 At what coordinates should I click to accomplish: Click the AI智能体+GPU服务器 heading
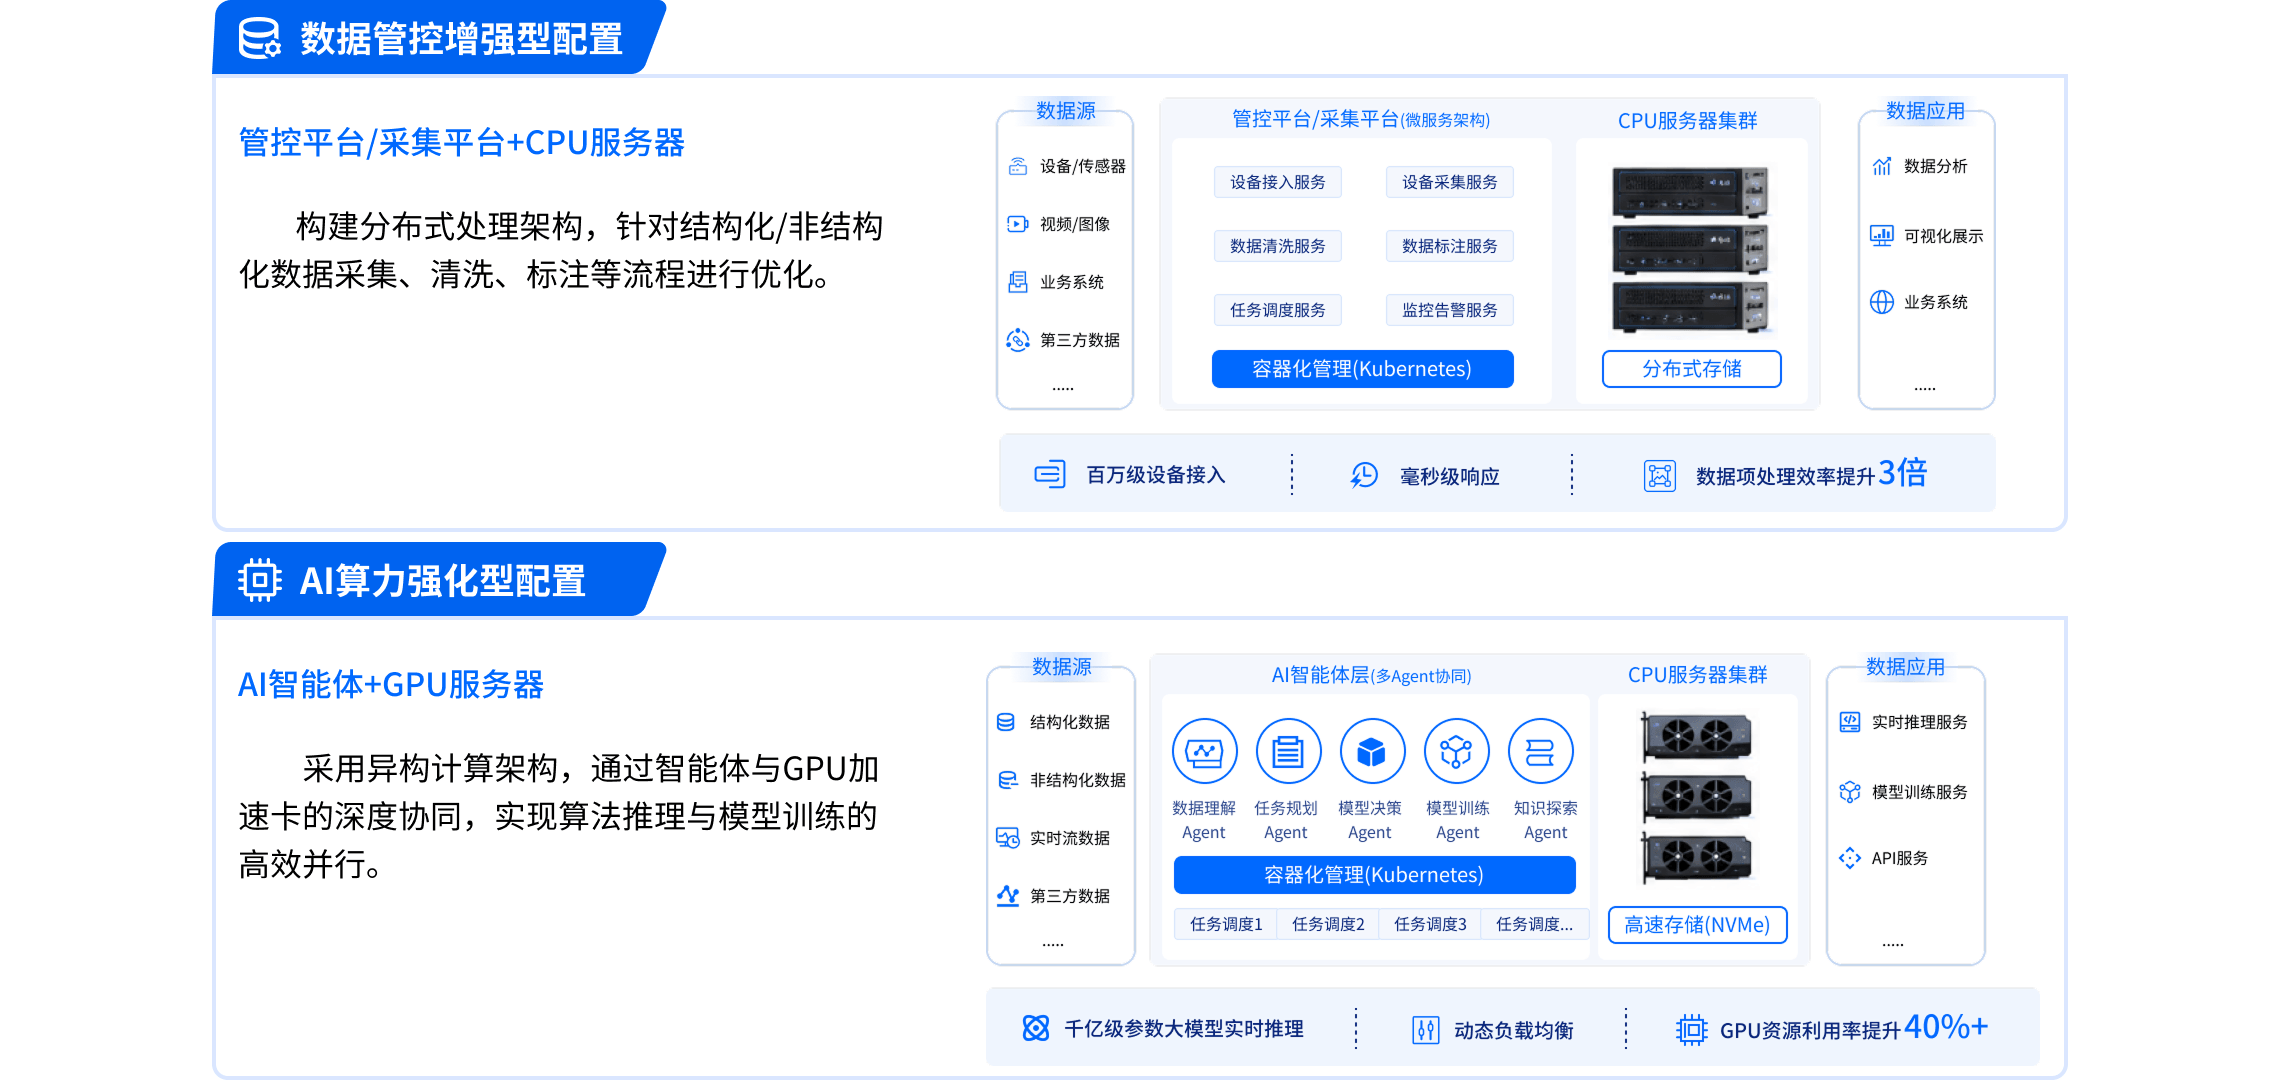[391, 685]
